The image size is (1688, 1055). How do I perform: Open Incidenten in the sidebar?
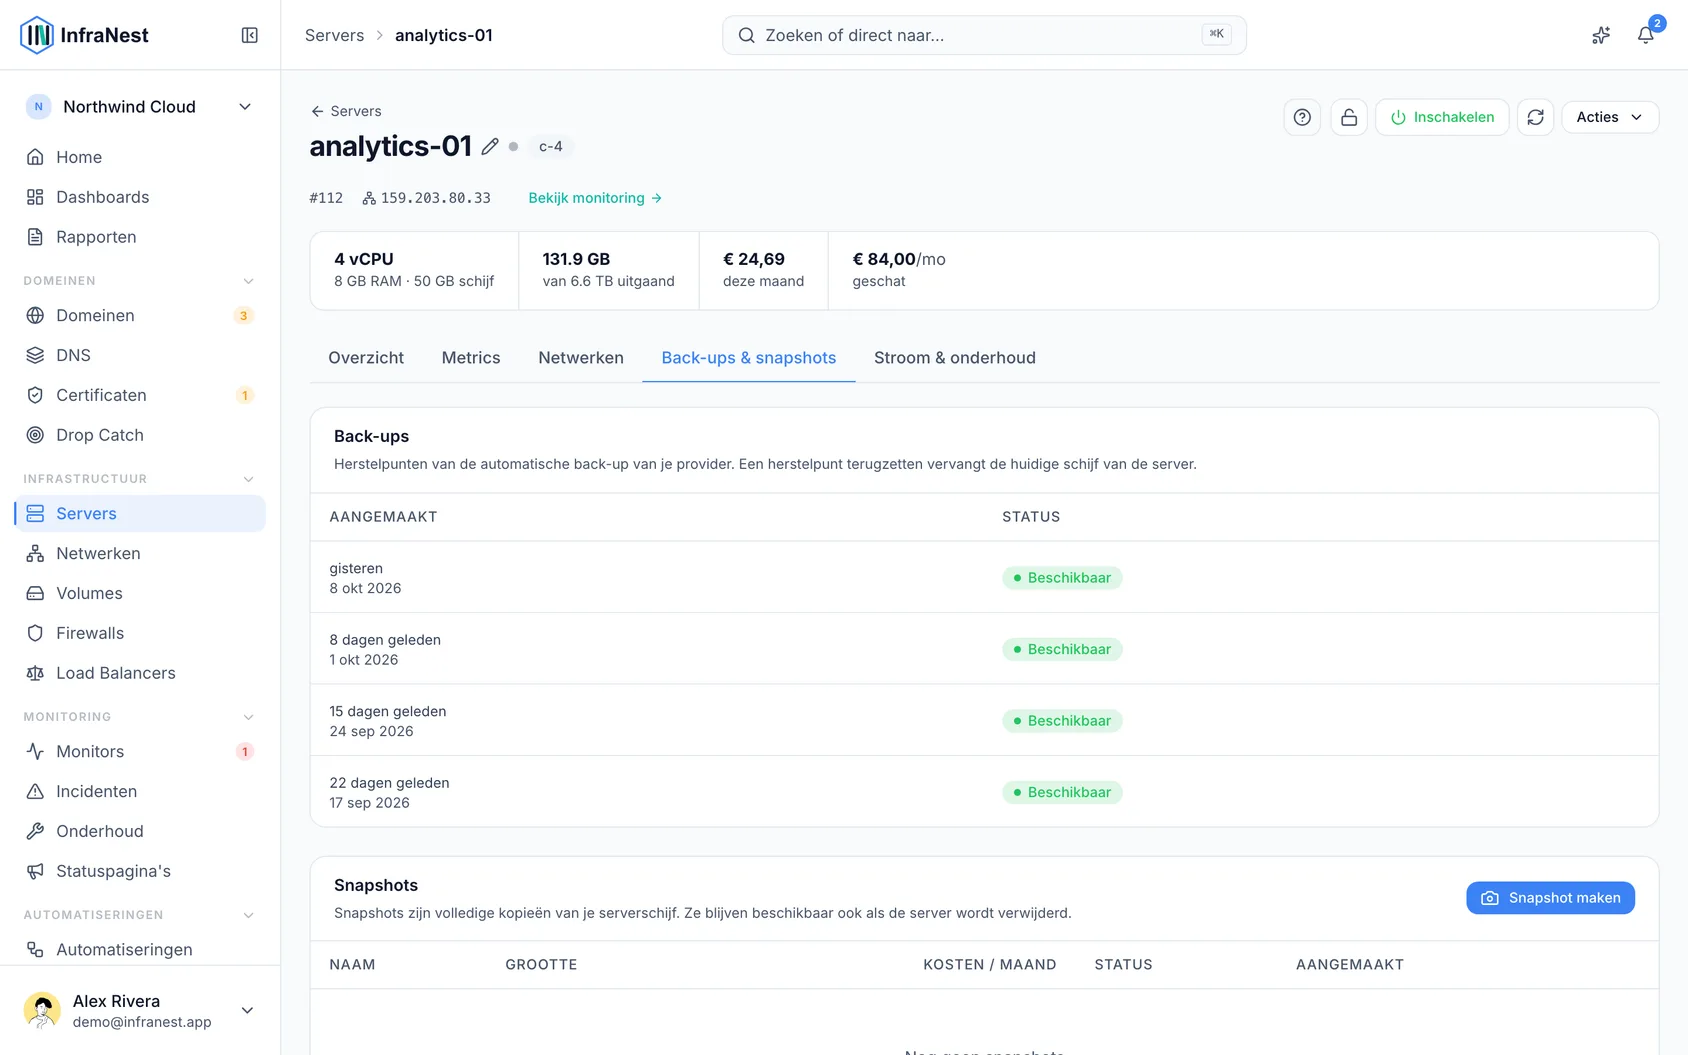pos(140,791)
